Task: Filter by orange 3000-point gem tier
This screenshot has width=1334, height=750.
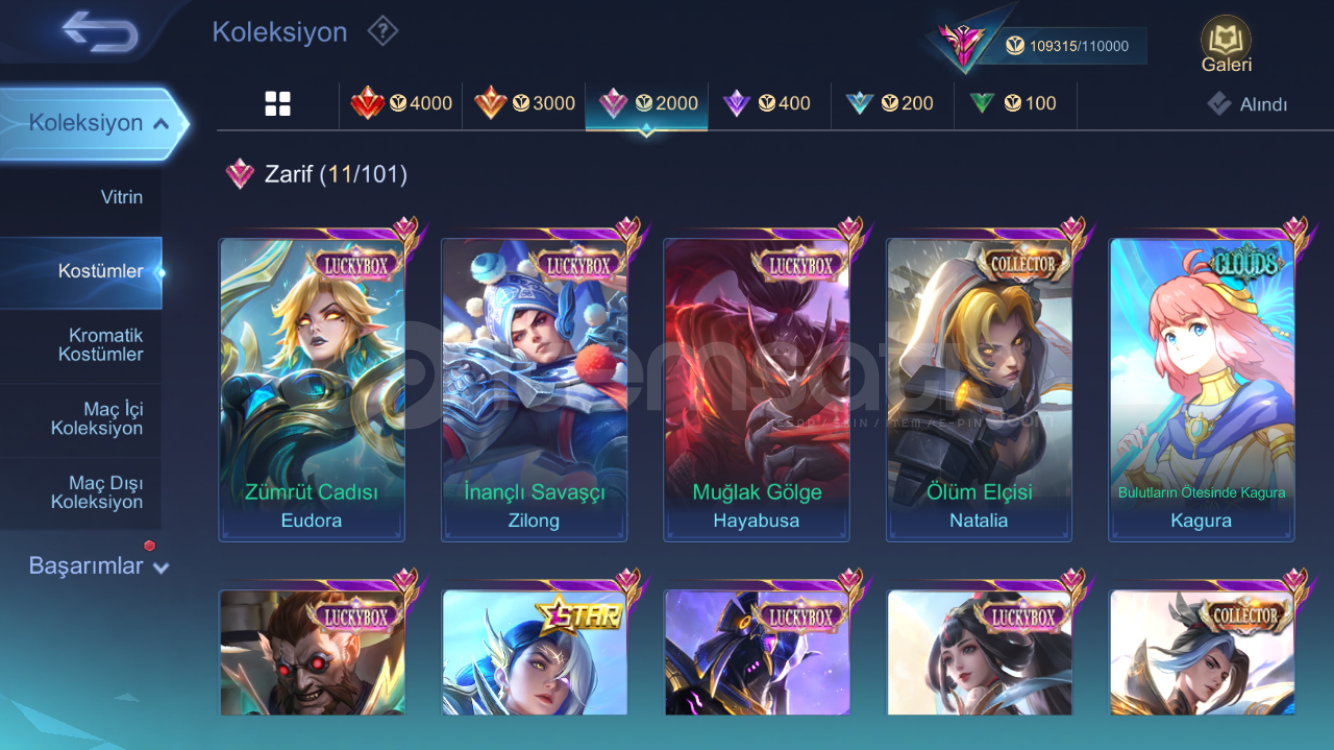Action: point(524,103)
